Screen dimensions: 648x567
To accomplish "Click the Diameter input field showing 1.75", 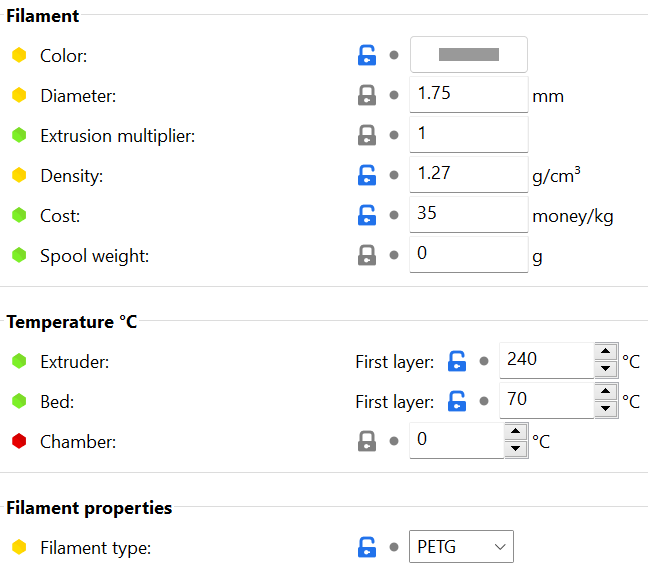I will click(469, 94).
